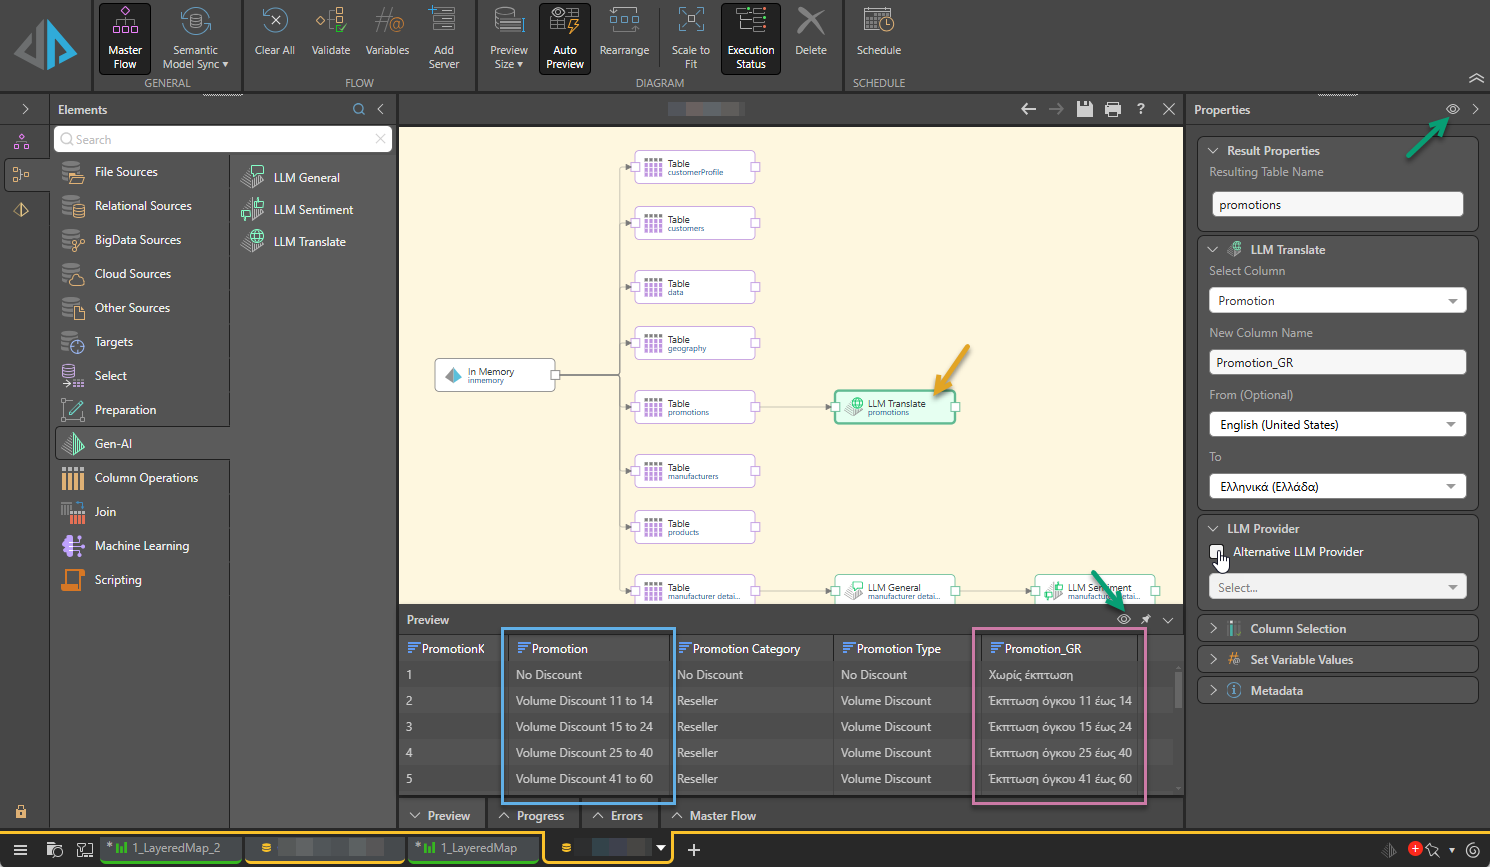Open the 1_LayeredMap_2 tab
1490x867 pixels.
pos(174,848)
